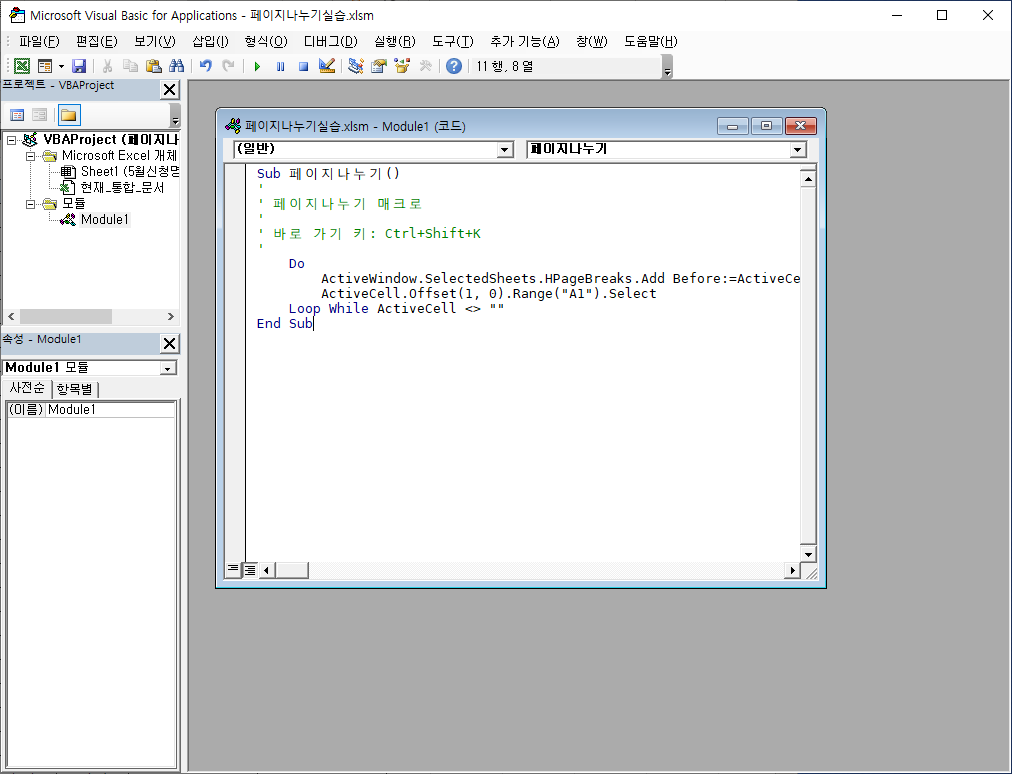Click the Reset stop button
The height and width of the screenshot is (774, 1012).
[303, 66]
